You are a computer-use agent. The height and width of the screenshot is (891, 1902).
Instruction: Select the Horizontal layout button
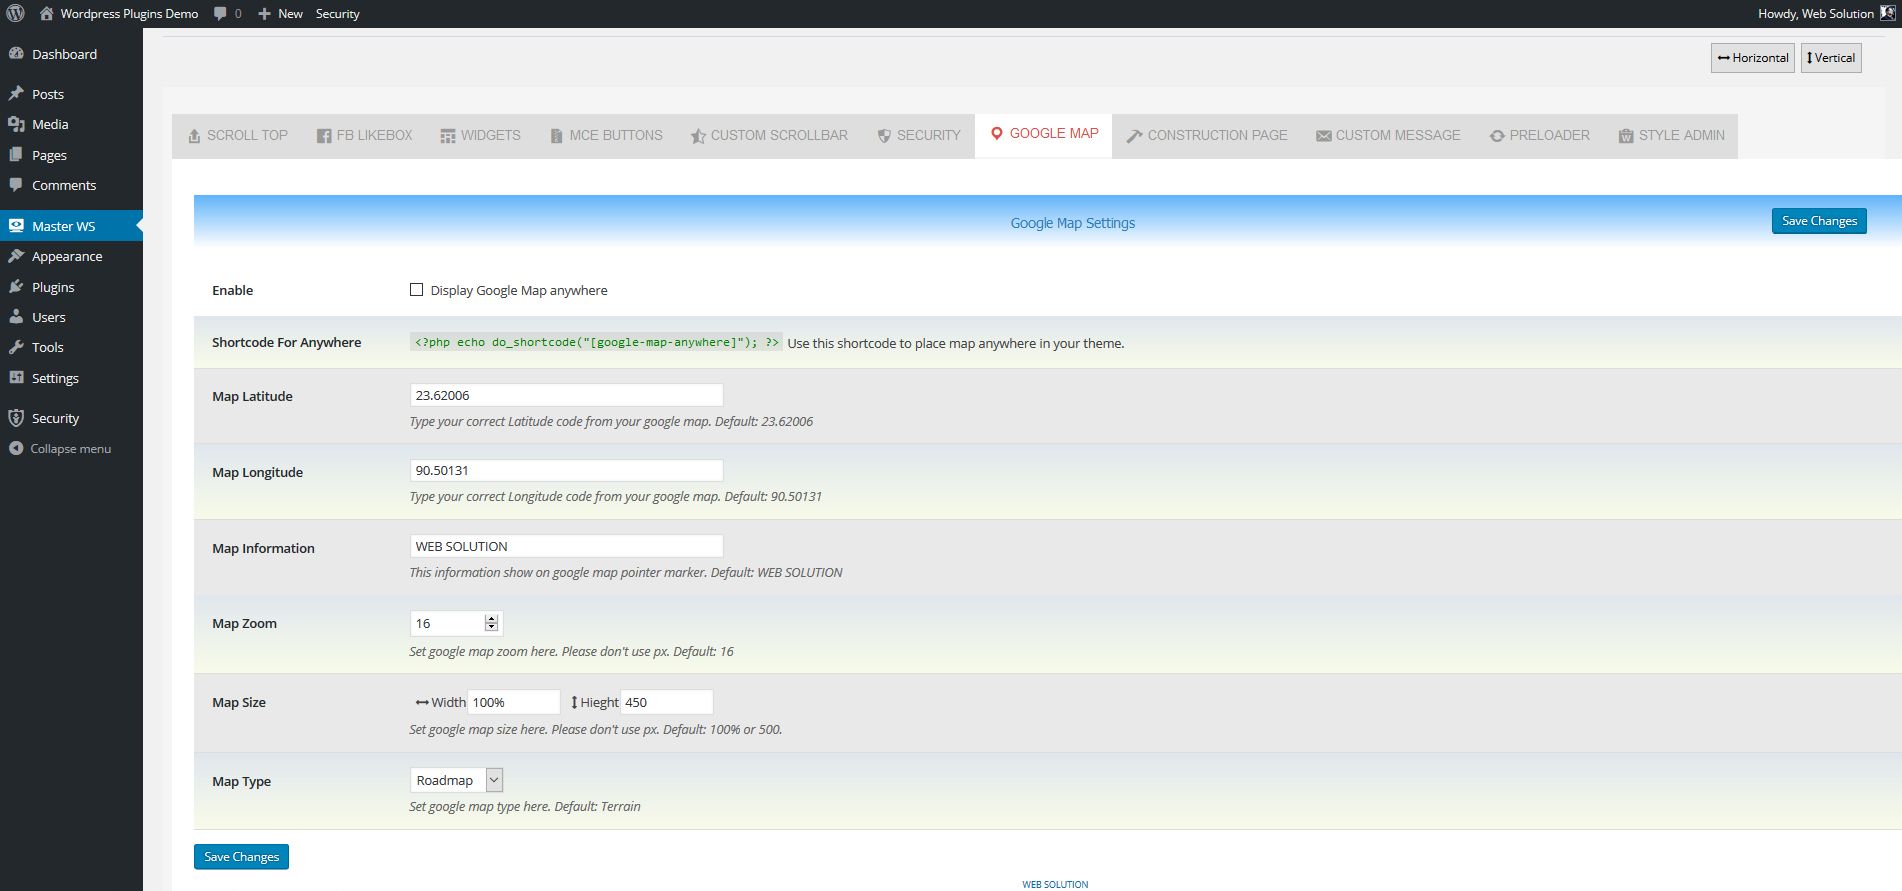coord(1753,58)
